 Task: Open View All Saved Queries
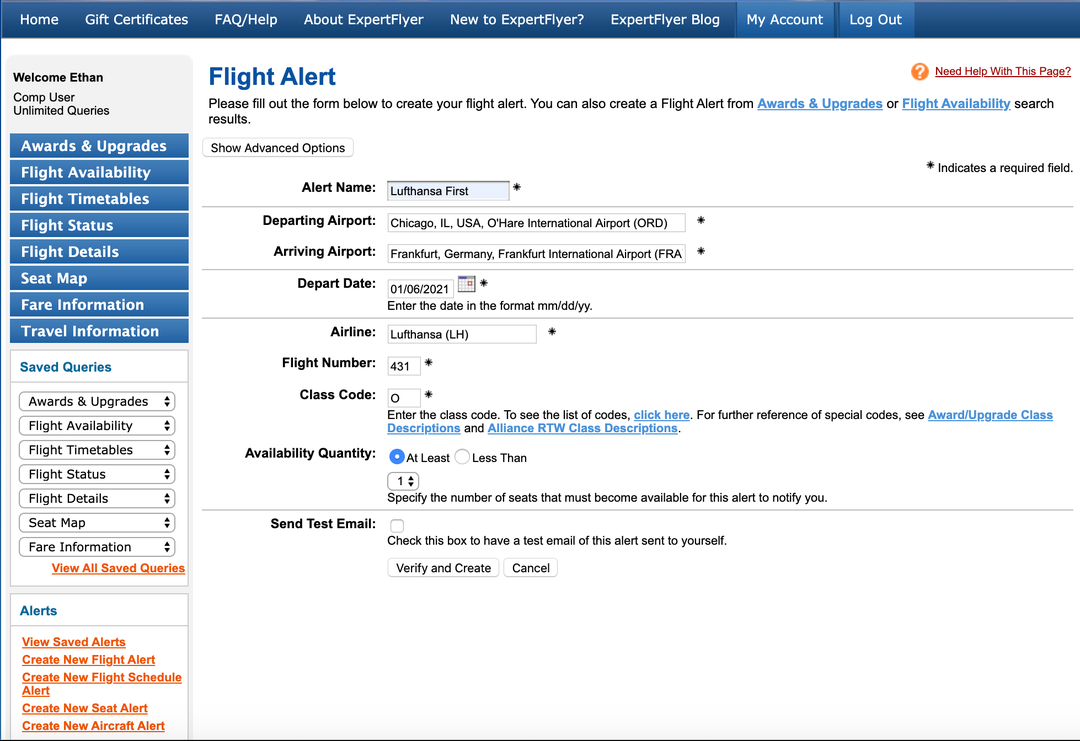tap(118, 567)
